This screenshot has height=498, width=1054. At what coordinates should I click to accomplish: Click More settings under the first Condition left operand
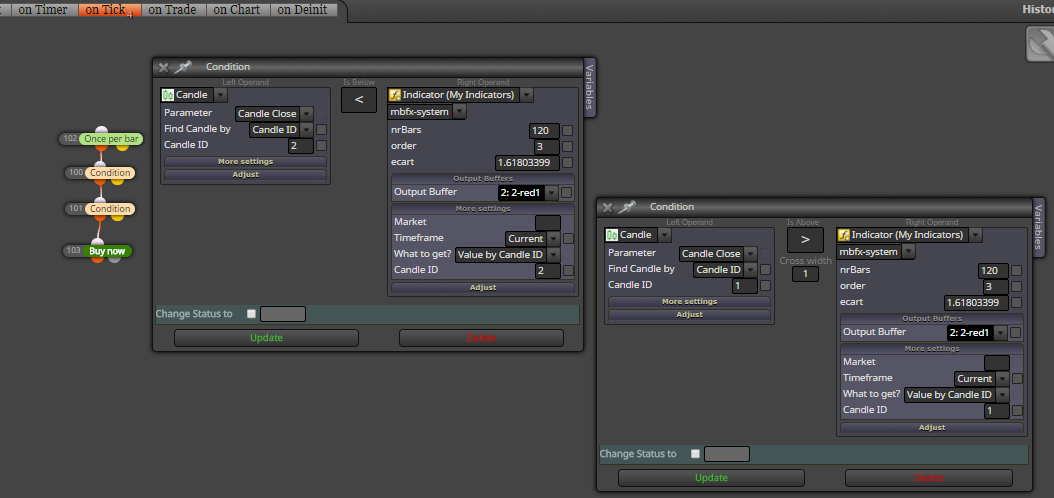pyautogui.click(x=245, y=162)
